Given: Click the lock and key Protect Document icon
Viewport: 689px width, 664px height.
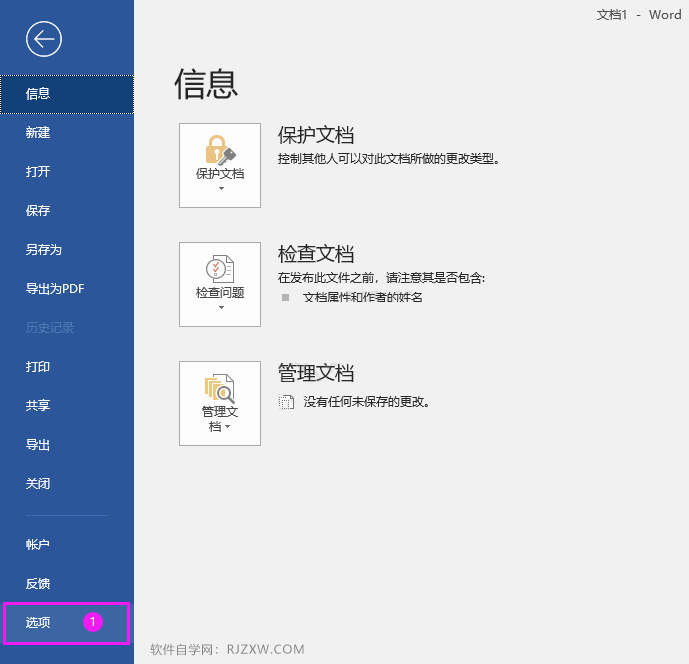Looking at the screenshot, I should coord(220,150).
